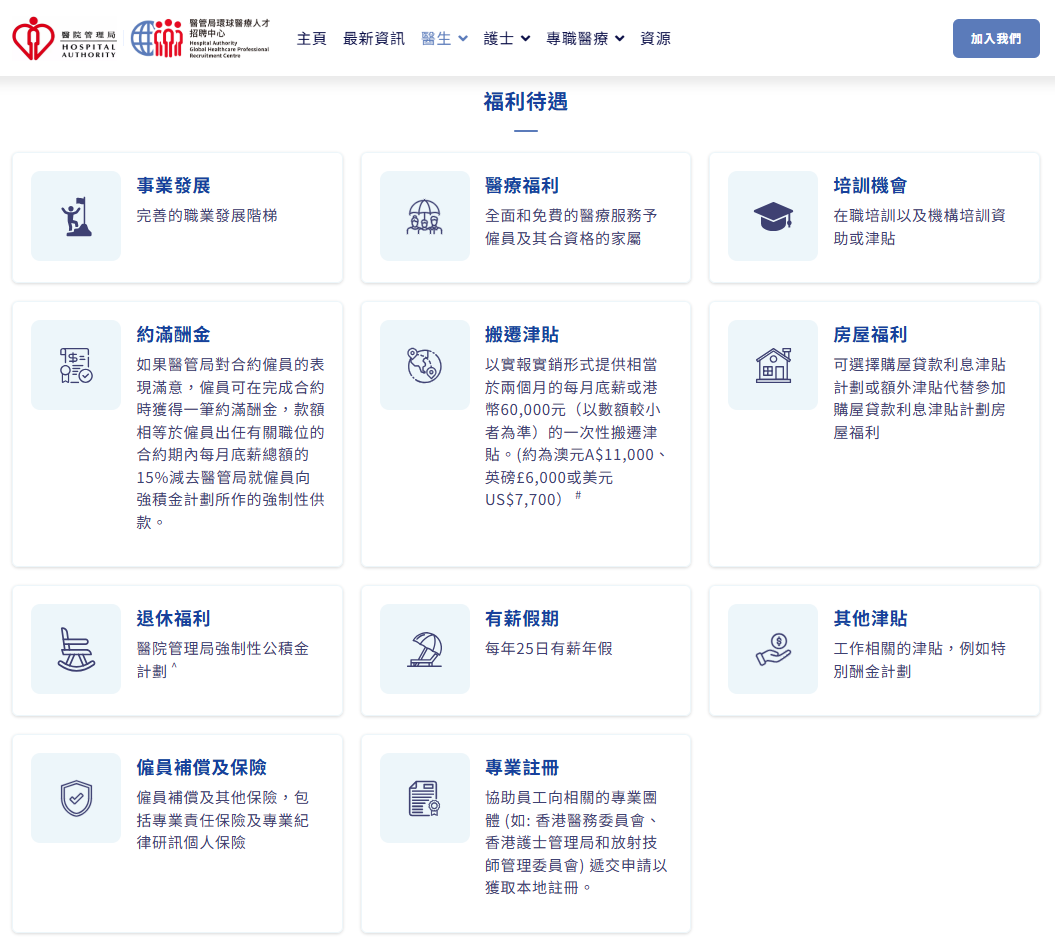1055x945 pixels.
Task: Click the employee compensation description text
Action: click(223, 820)
